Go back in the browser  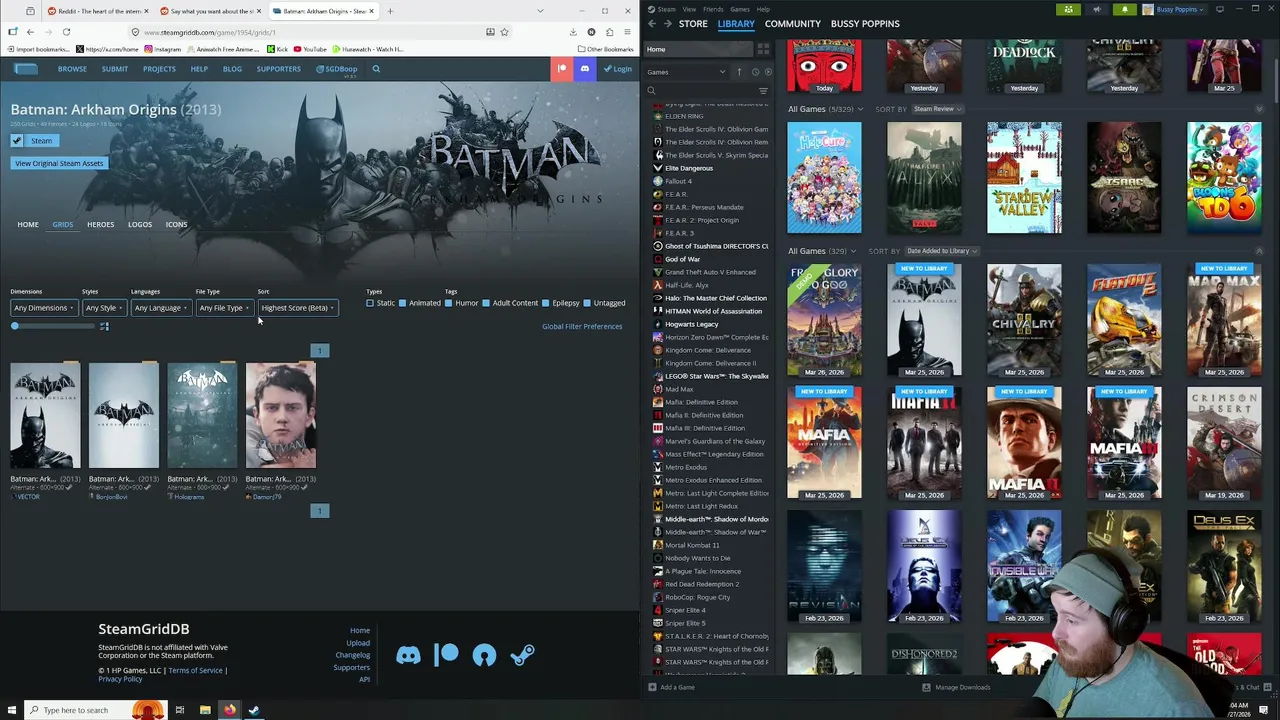click(30, 32)
